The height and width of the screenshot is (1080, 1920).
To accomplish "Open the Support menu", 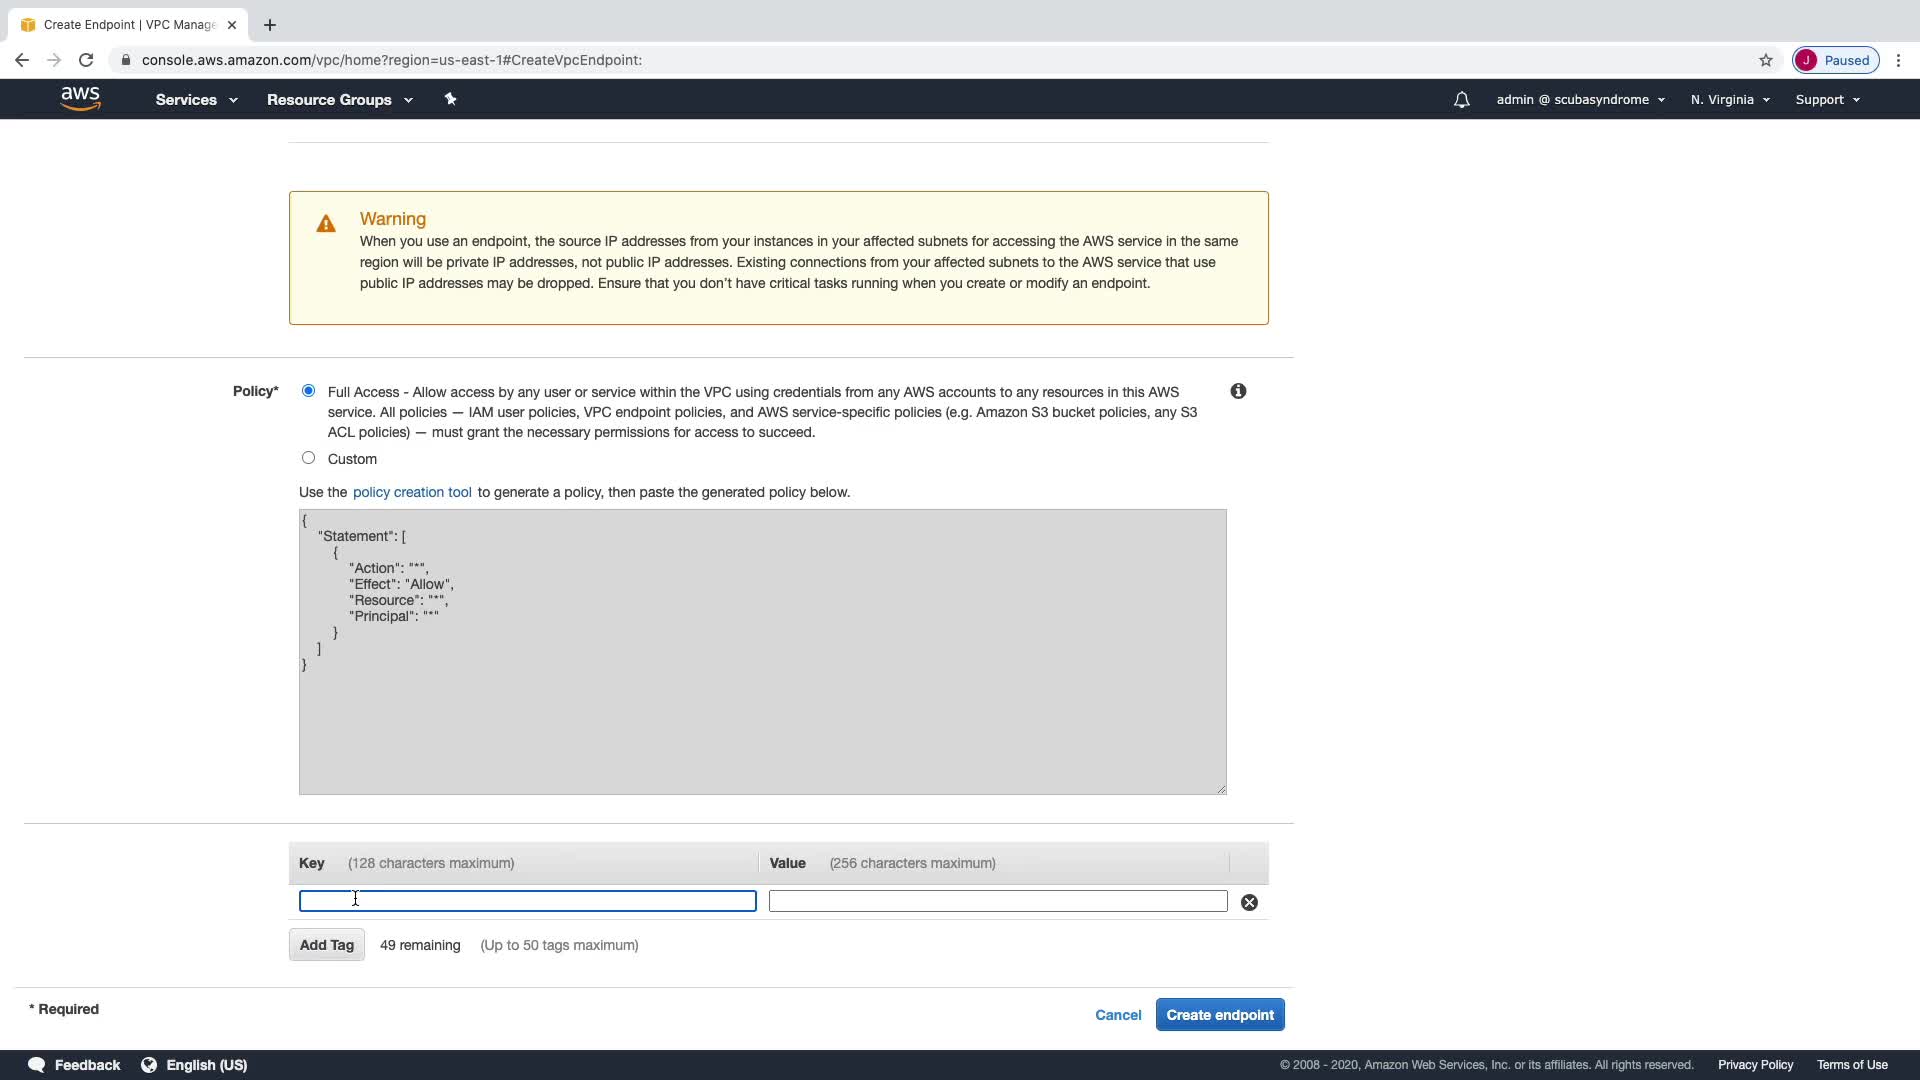I will pos(1827,100).
